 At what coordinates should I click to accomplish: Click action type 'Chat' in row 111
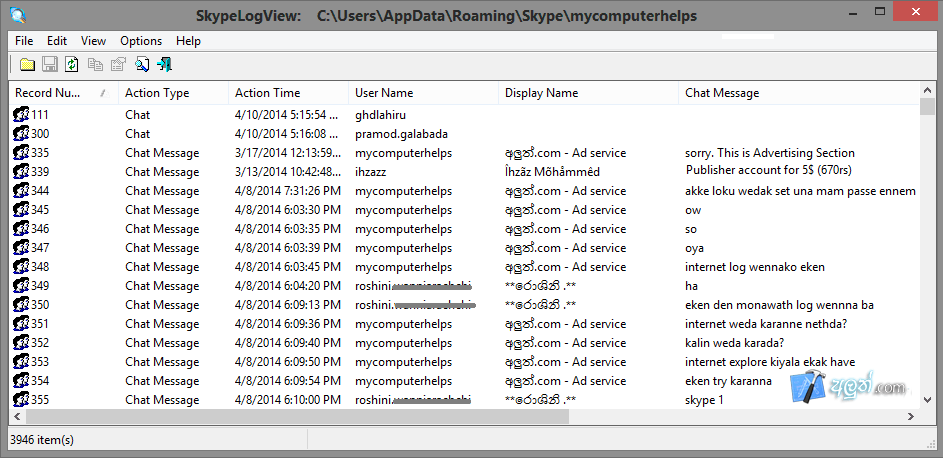[x=138, y=115]
